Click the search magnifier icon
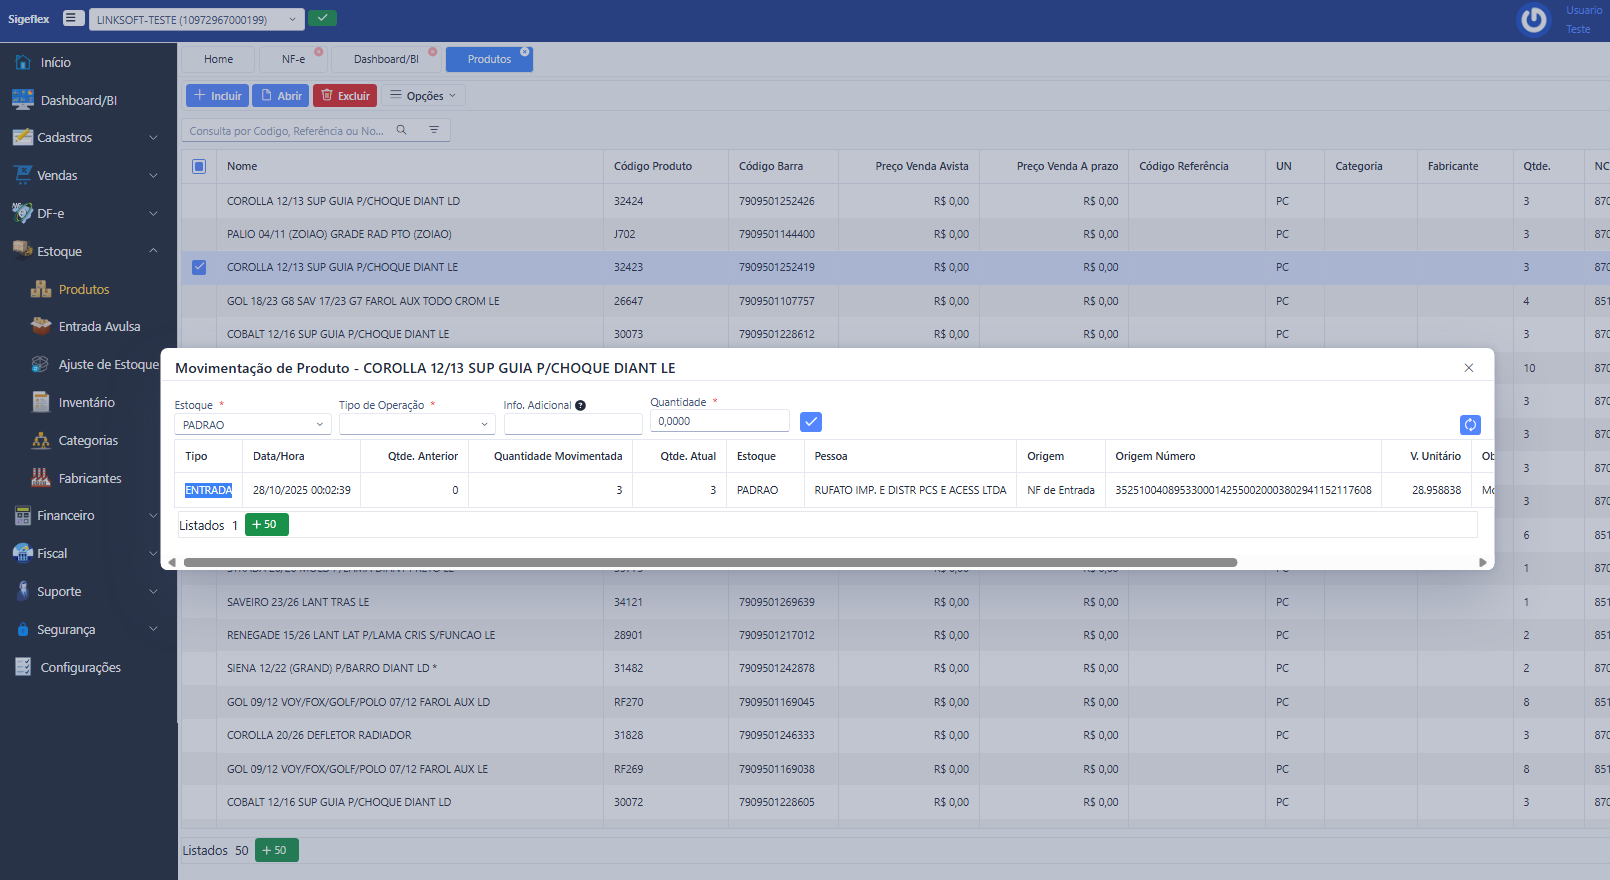 [x=402, y=130]
